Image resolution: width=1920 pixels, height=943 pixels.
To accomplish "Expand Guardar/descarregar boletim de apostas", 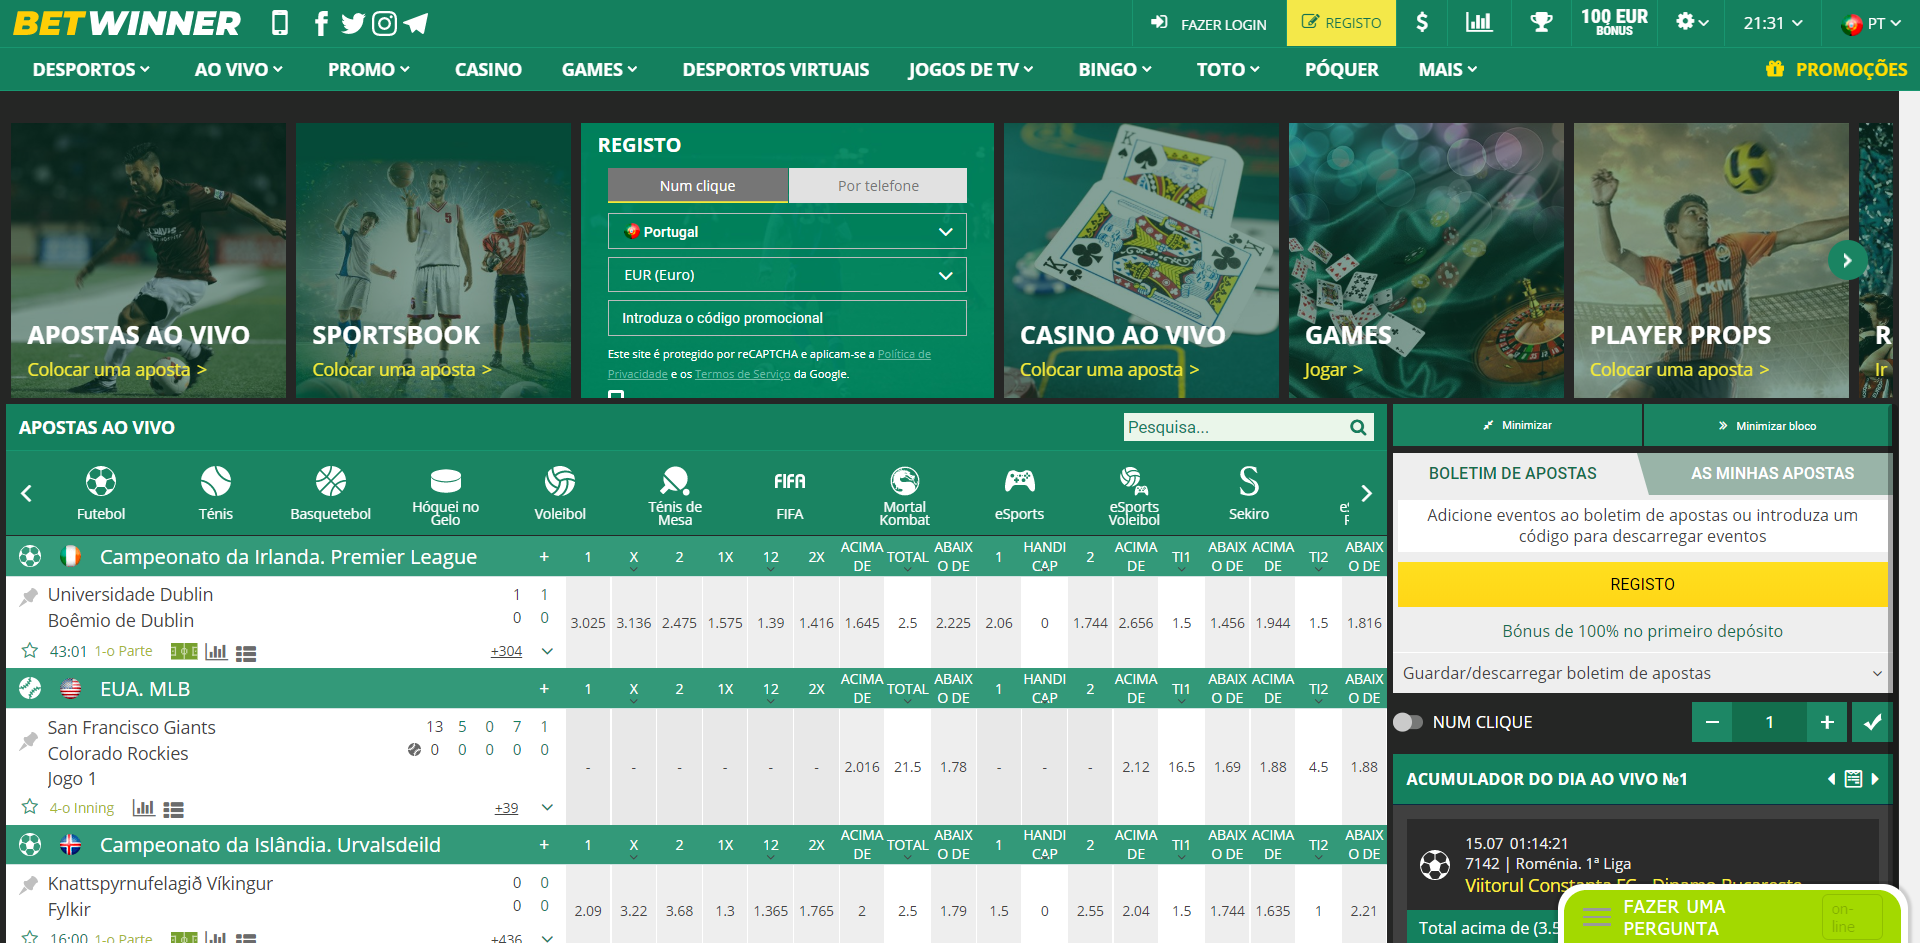I will click(1641, 673).
